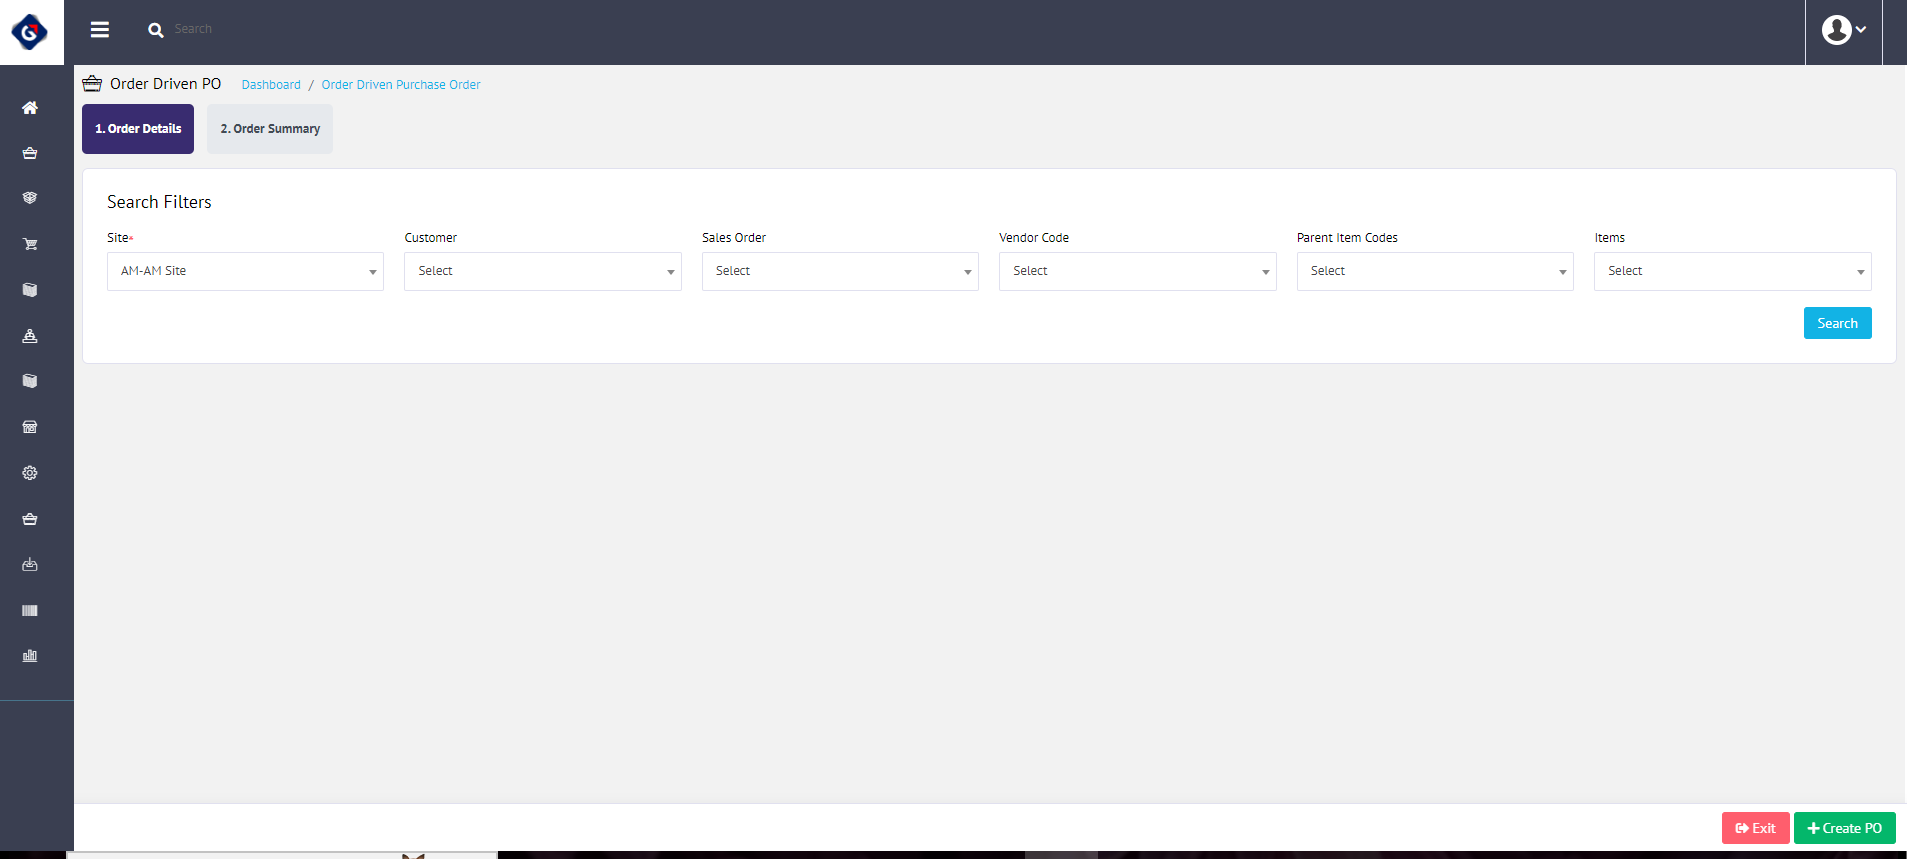
Task: Select the Order Details tab
Action: [x=138, y=129]
